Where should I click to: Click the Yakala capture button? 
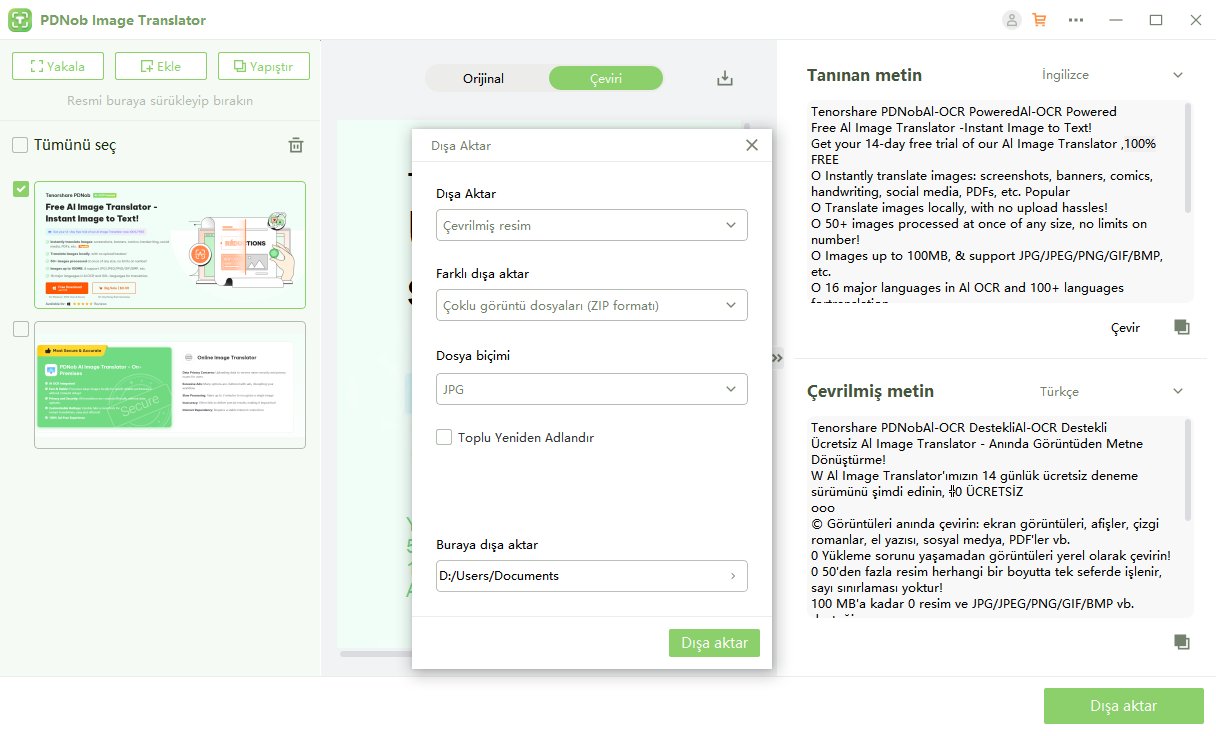[57, 66]
